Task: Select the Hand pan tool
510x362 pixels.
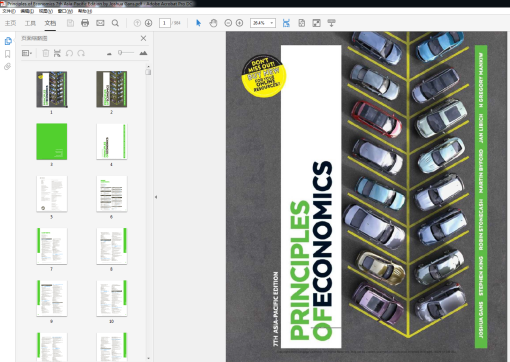Action: (213, 23)
